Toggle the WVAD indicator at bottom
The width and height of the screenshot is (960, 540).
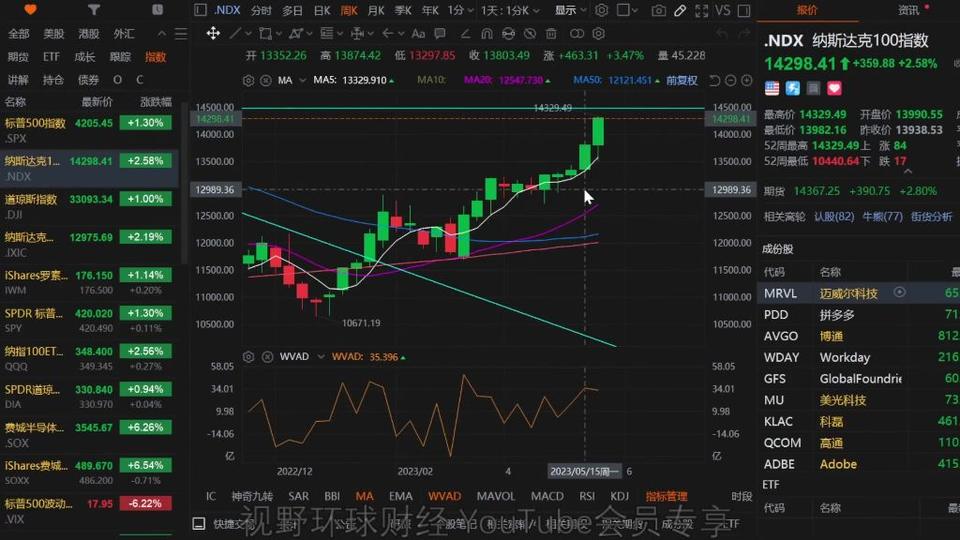(444, 496)
